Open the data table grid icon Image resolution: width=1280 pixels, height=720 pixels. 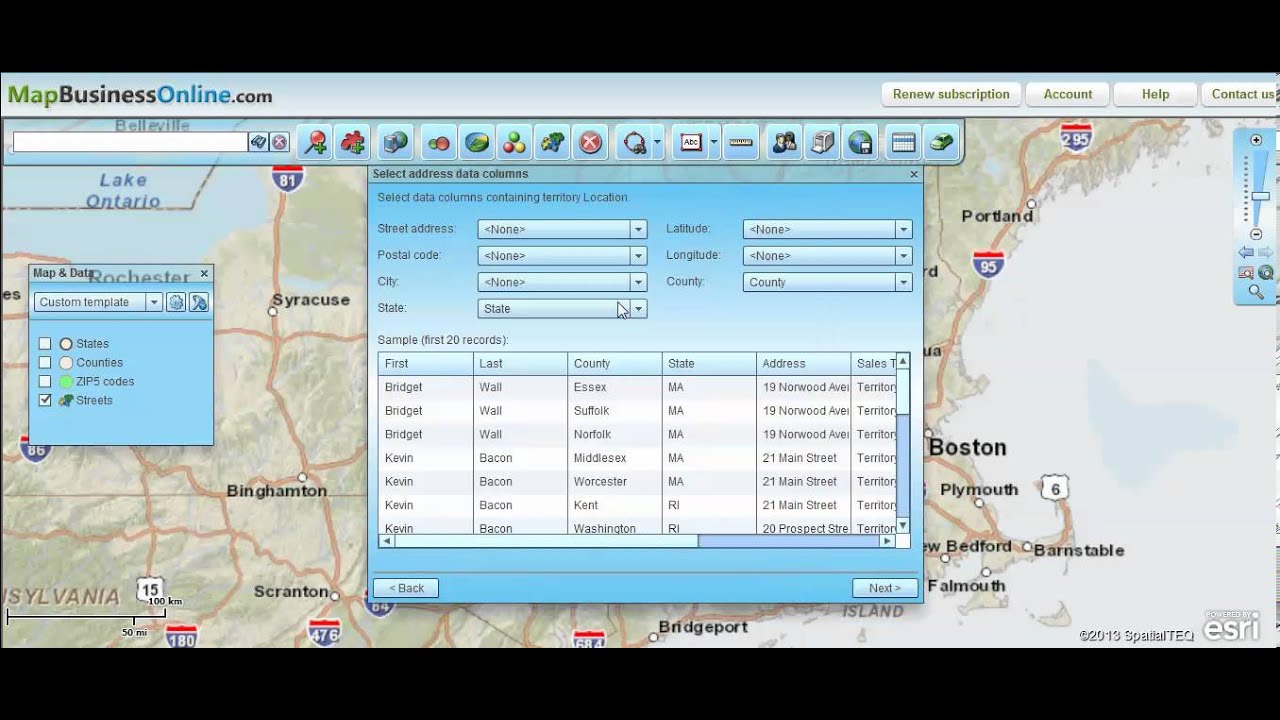tap(904, 143)
